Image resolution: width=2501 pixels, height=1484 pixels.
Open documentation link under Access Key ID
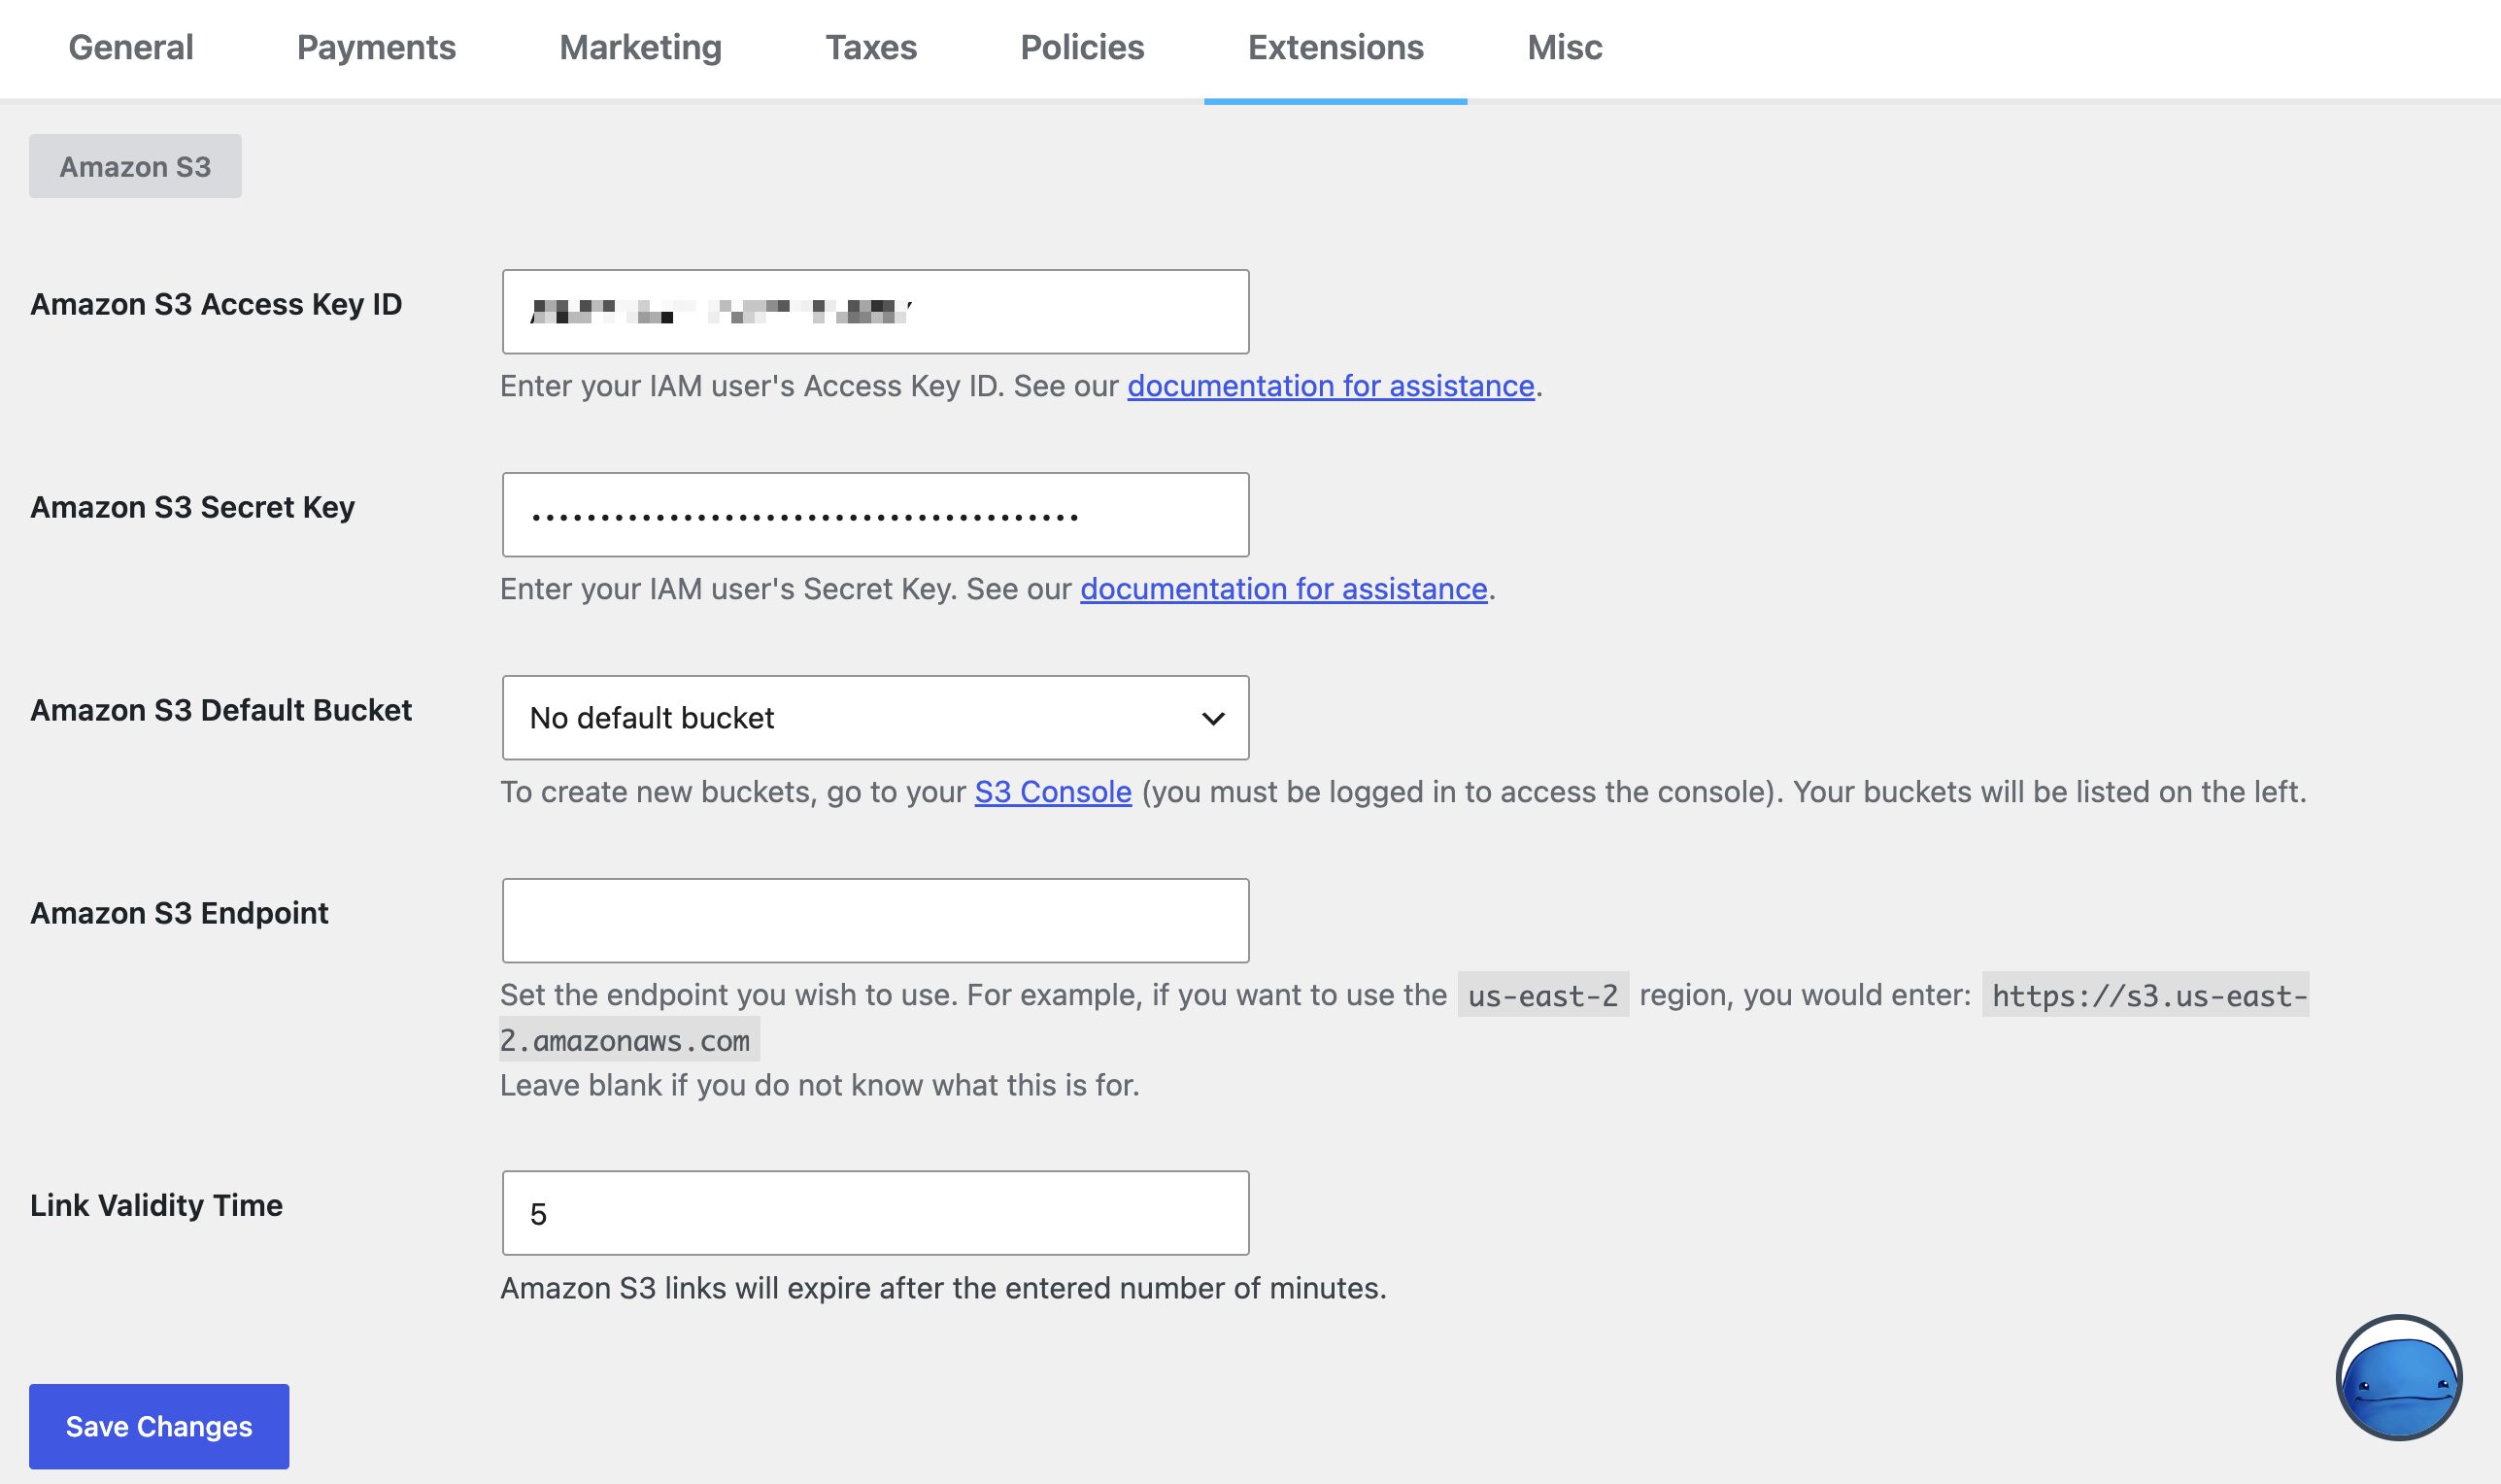1330,386
